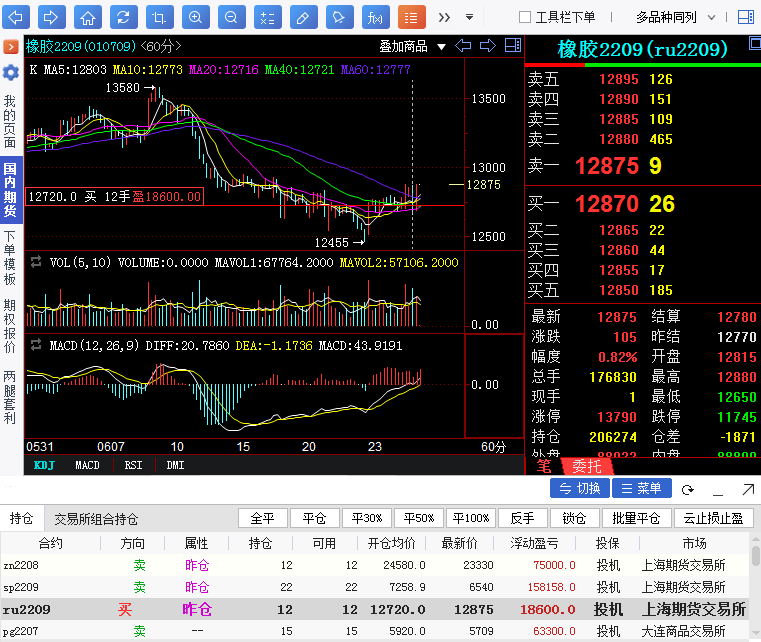Click the 全平 button
This screenshot has height=642, width=761.
point(262,518)
